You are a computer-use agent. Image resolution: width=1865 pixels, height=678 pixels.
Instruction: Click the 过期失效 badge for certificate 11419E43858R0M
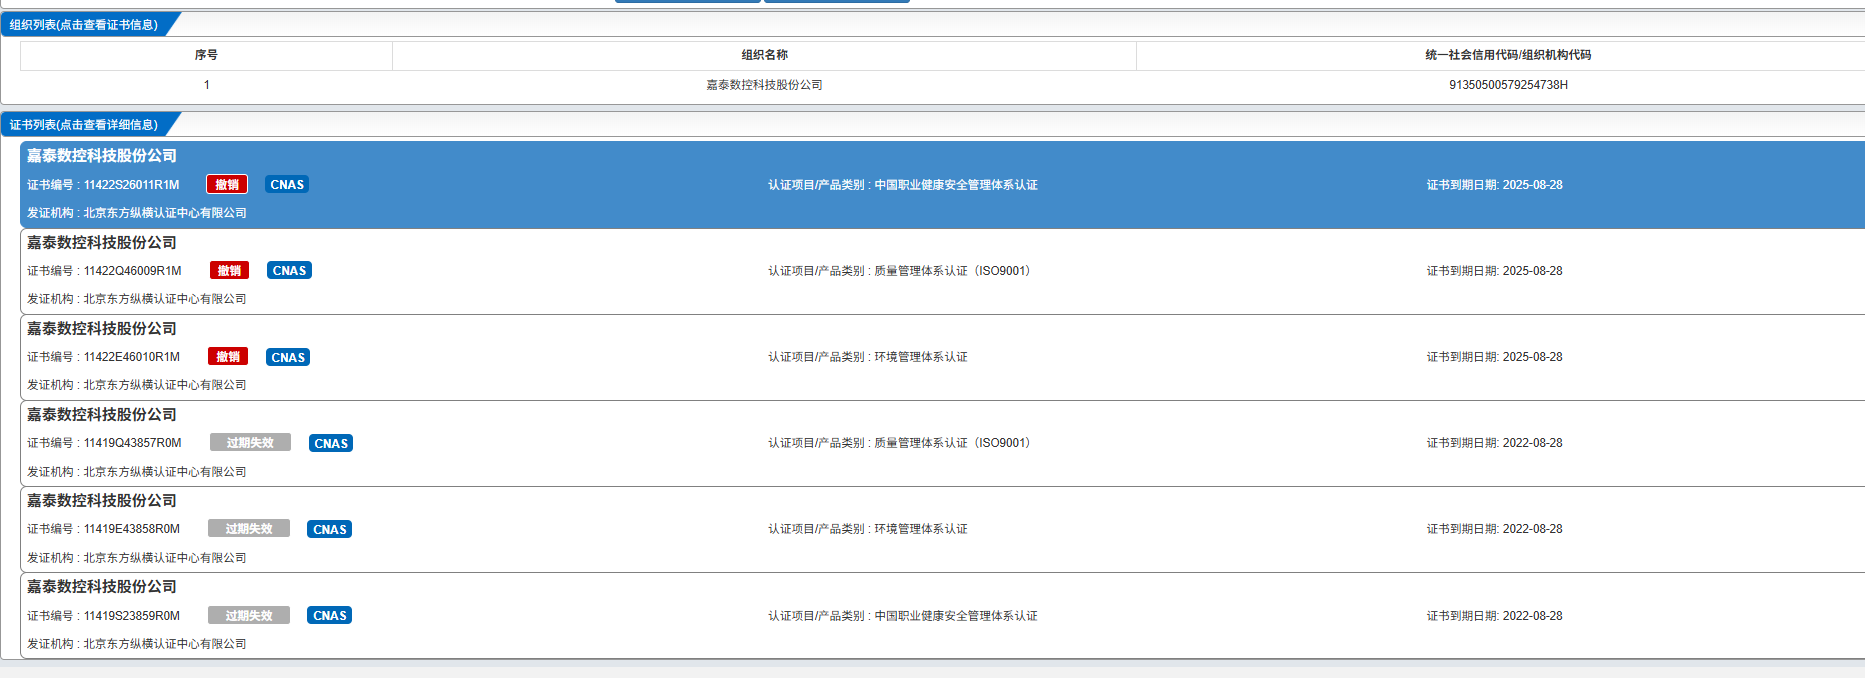coord(249,529)
